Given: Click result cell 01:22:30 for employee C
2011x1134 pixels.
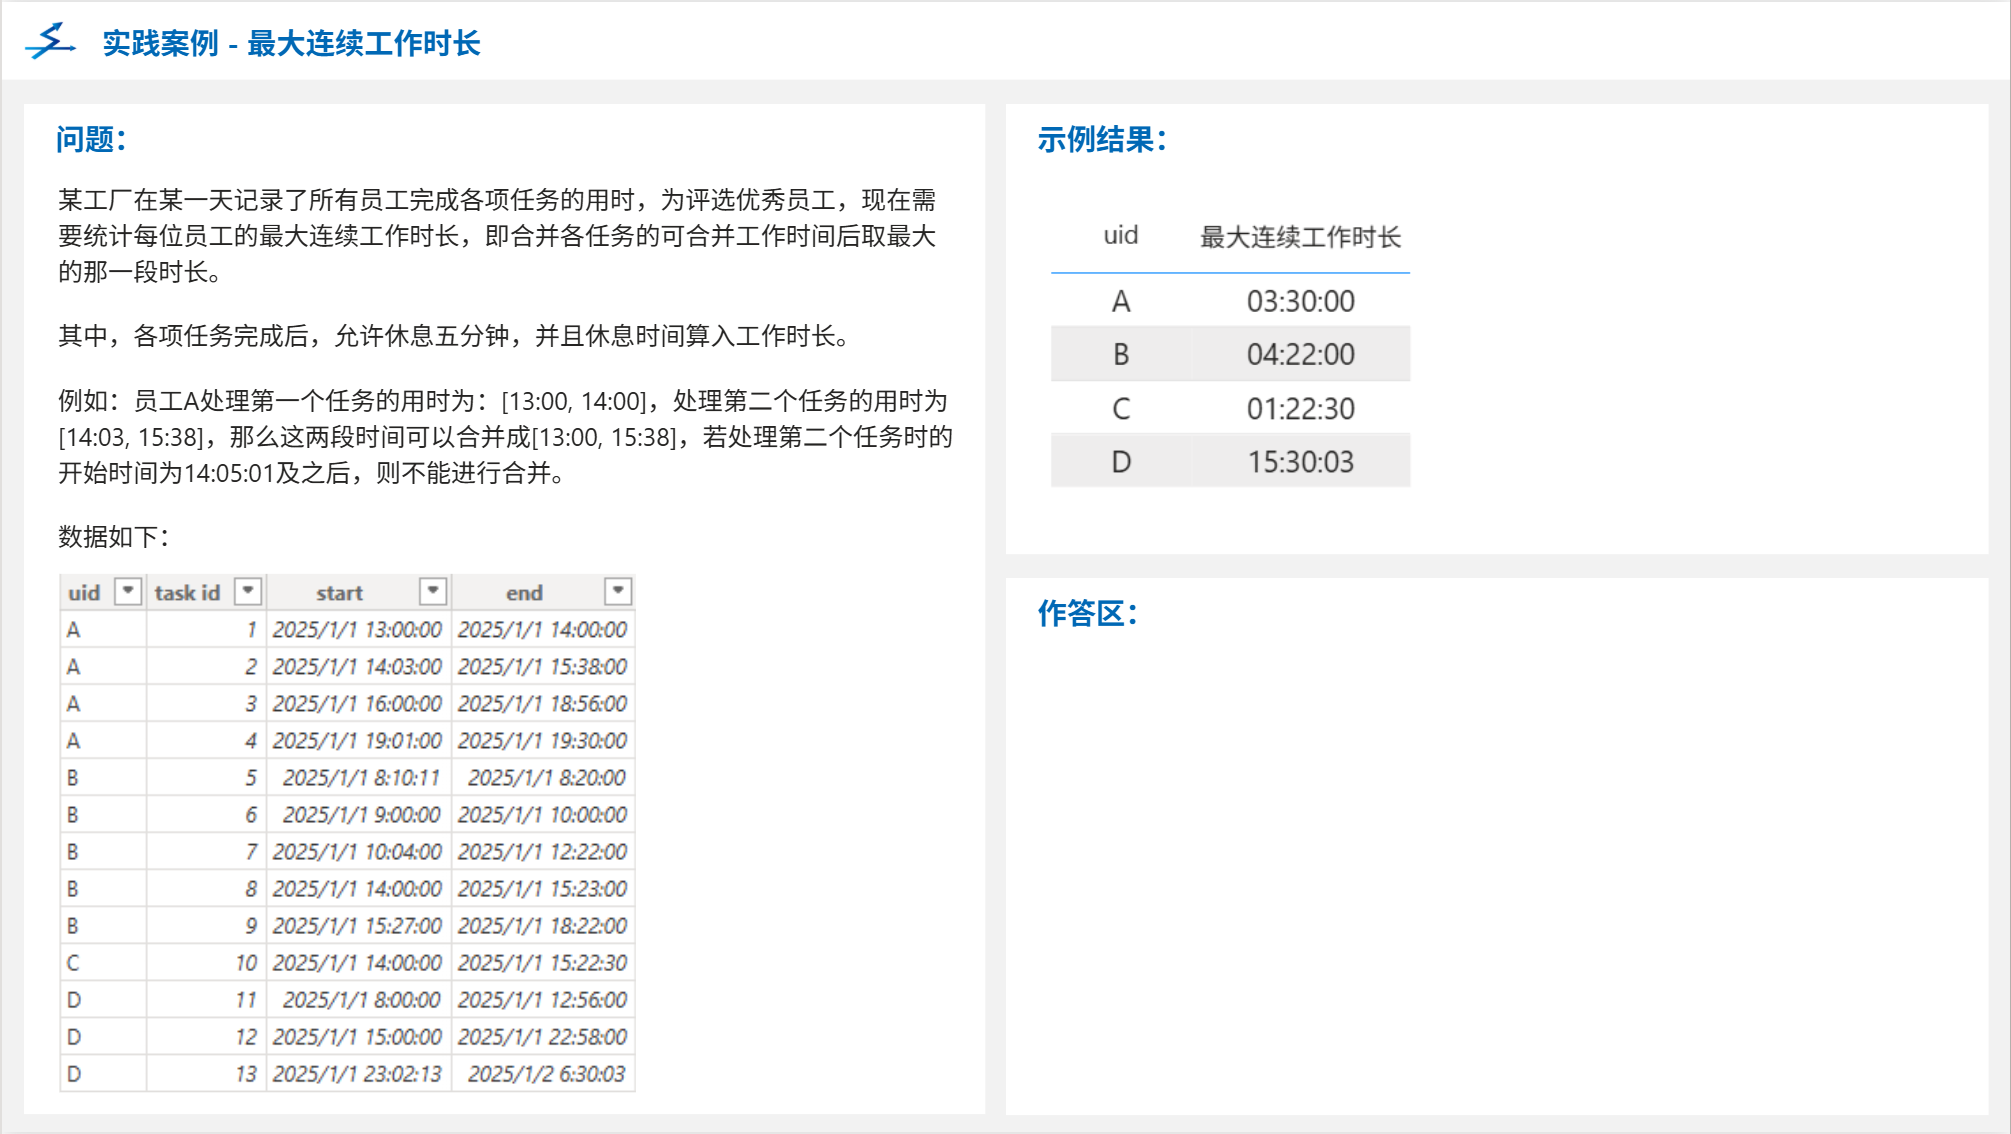Looking at the screenshot, I should pos(1300,408).
